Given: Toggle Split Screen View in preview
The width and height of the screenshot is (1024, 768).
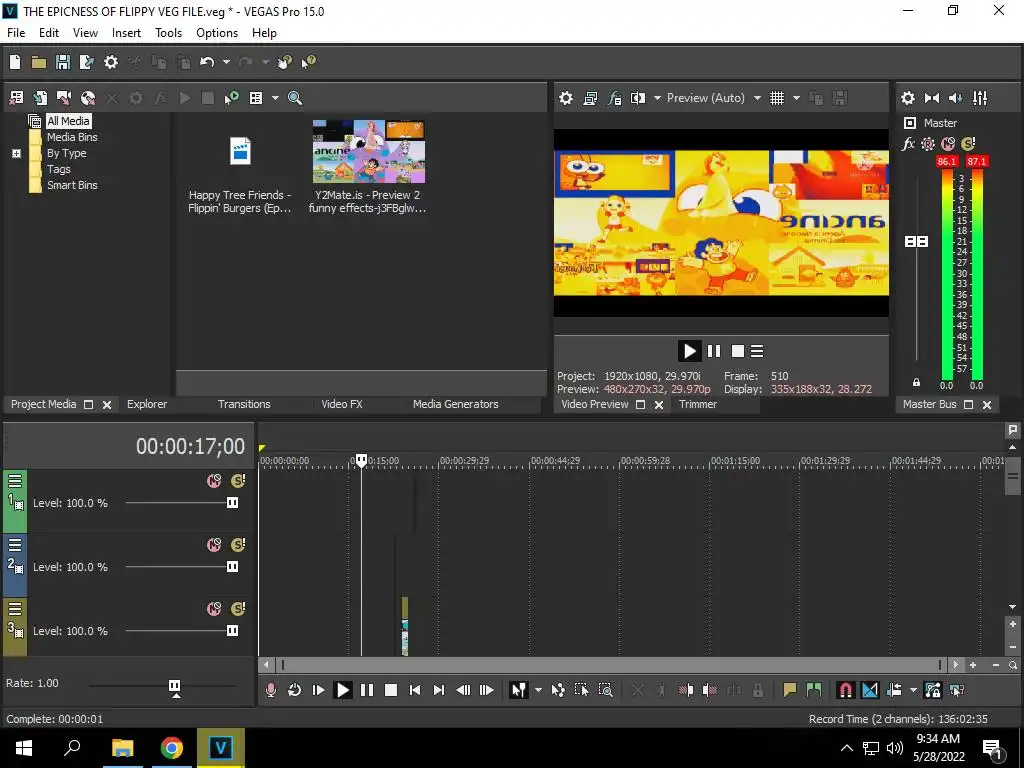Looking at the screenshot, I should point(637,98).
